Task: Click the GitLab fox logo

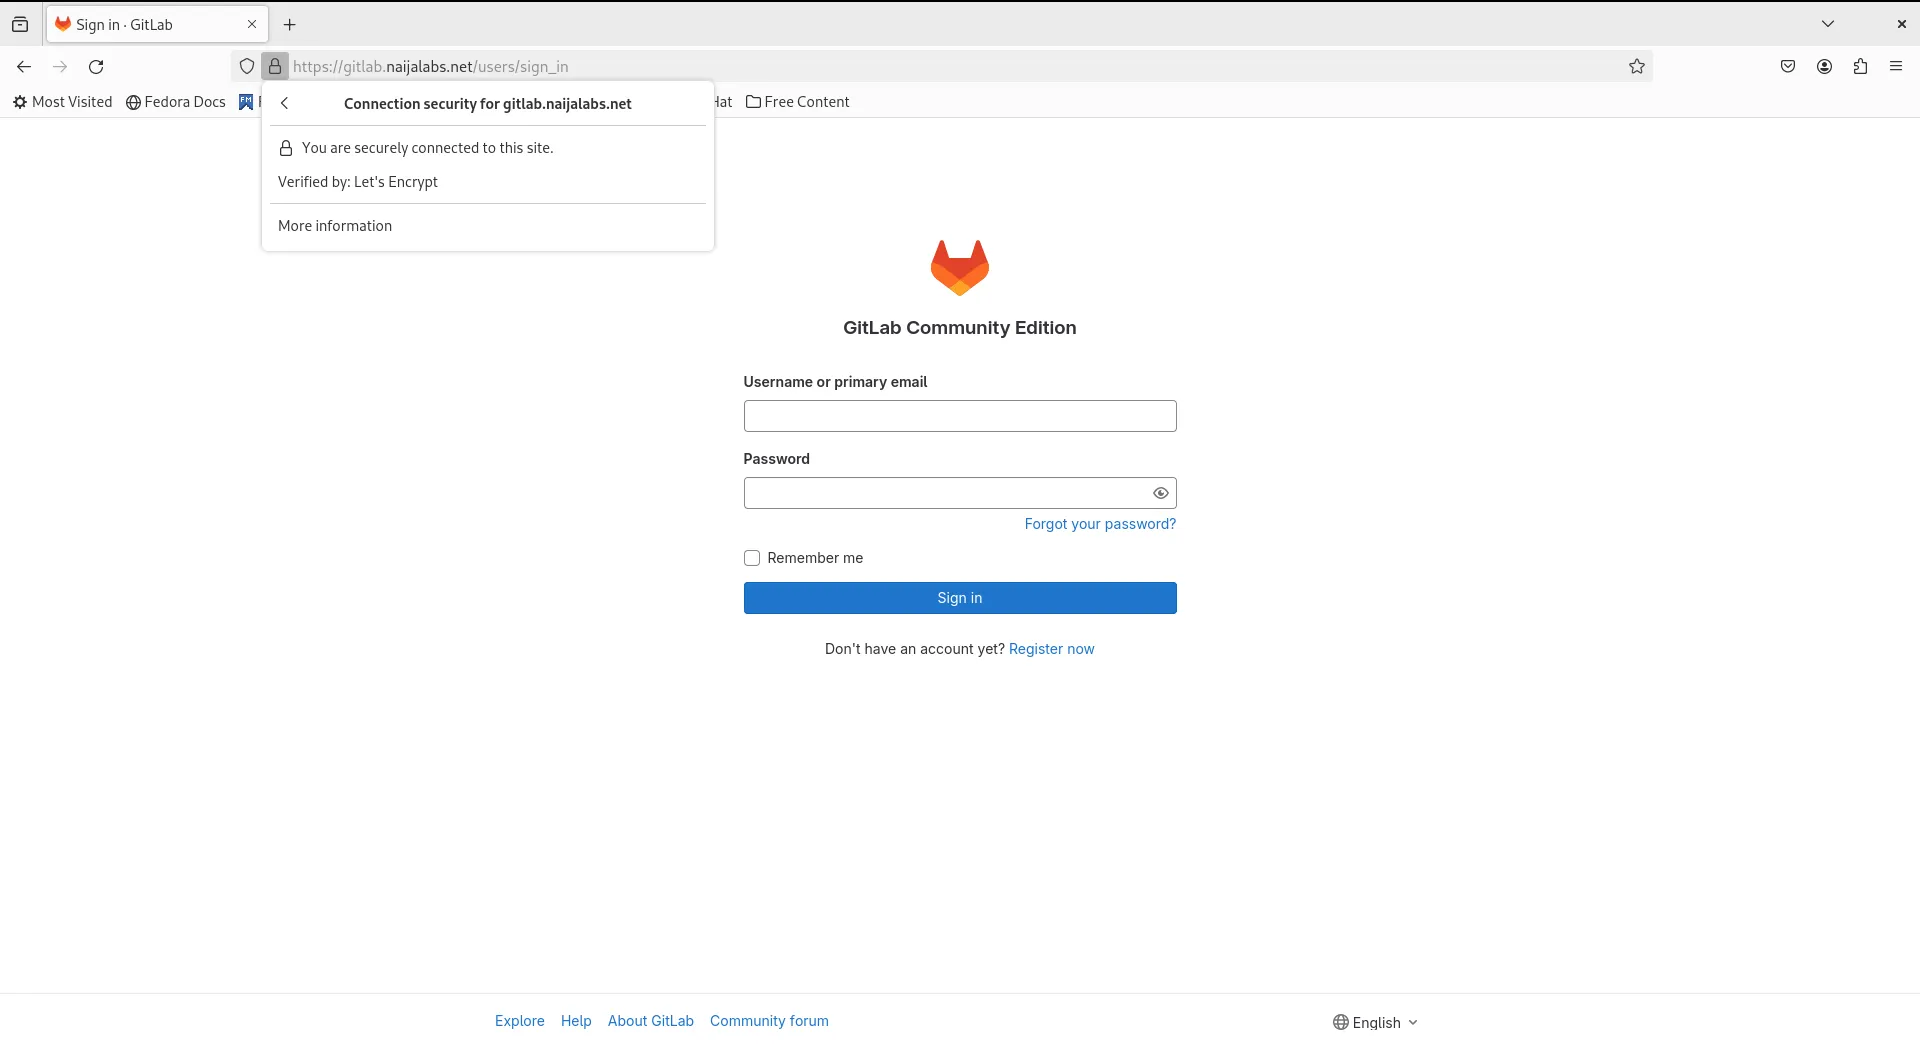Action: pyautogui.click(x=960, y=268)
